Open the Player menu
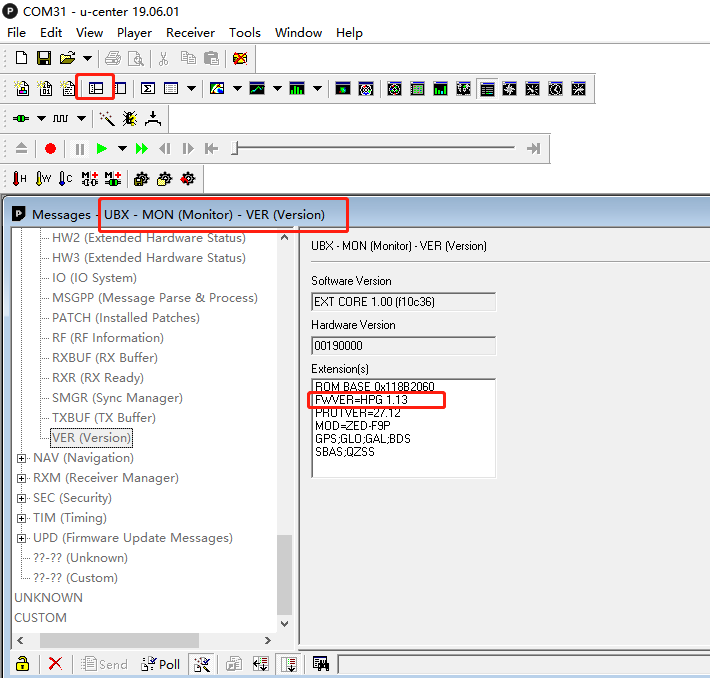 (x=134, y=33)
